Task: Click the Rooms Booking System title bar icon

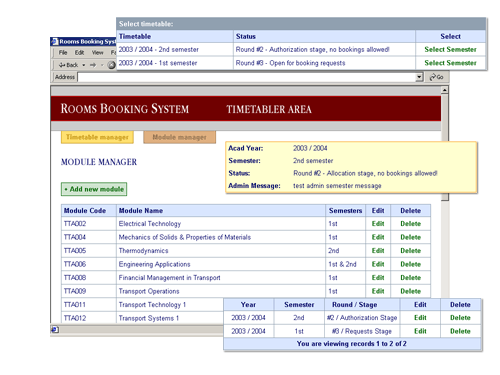Action: pyautogui.click(x=55, y=41)
